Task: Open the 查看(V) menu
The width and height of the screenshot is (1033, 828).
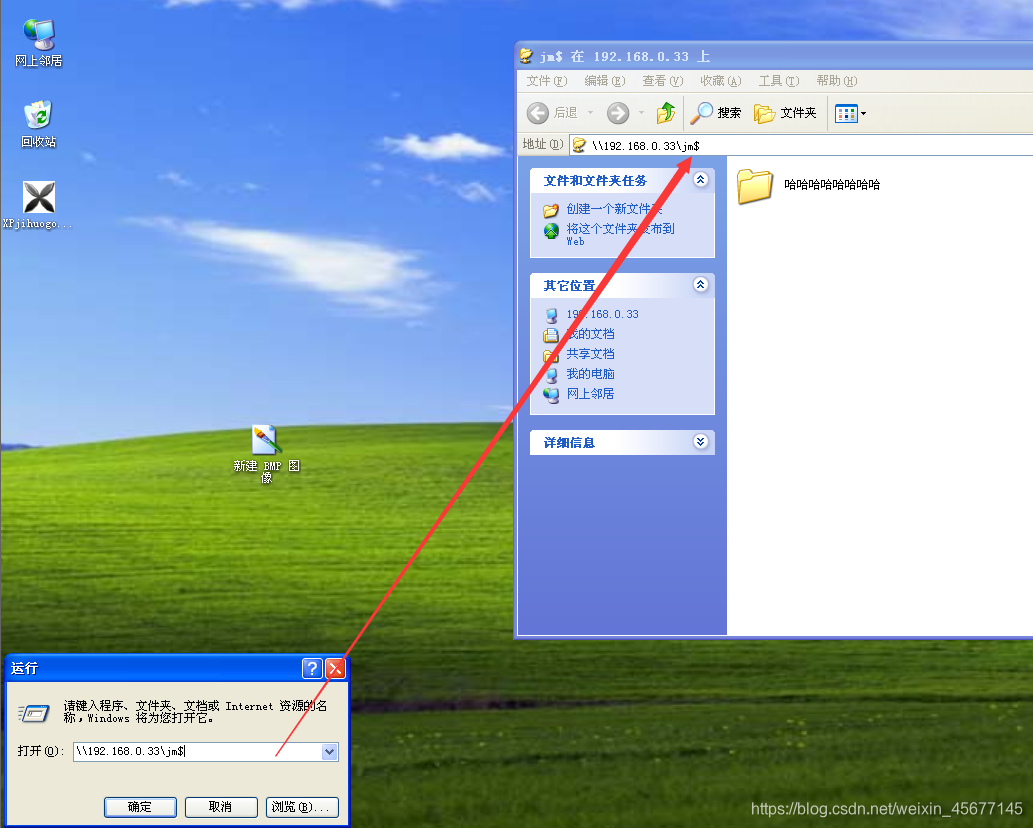Action: pyautogui.click(x=662, y=81)
